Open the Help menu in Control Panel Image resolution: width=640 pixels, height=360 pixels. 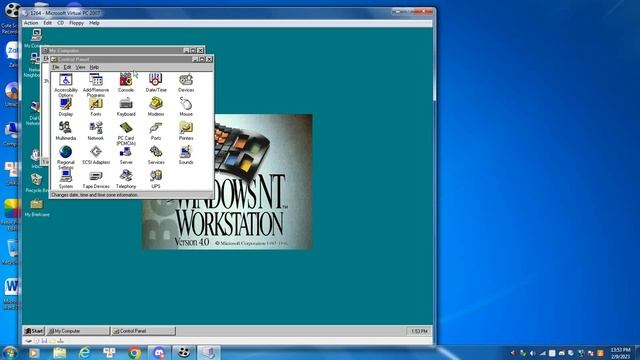pyautogui.click(x=94, y=67)
